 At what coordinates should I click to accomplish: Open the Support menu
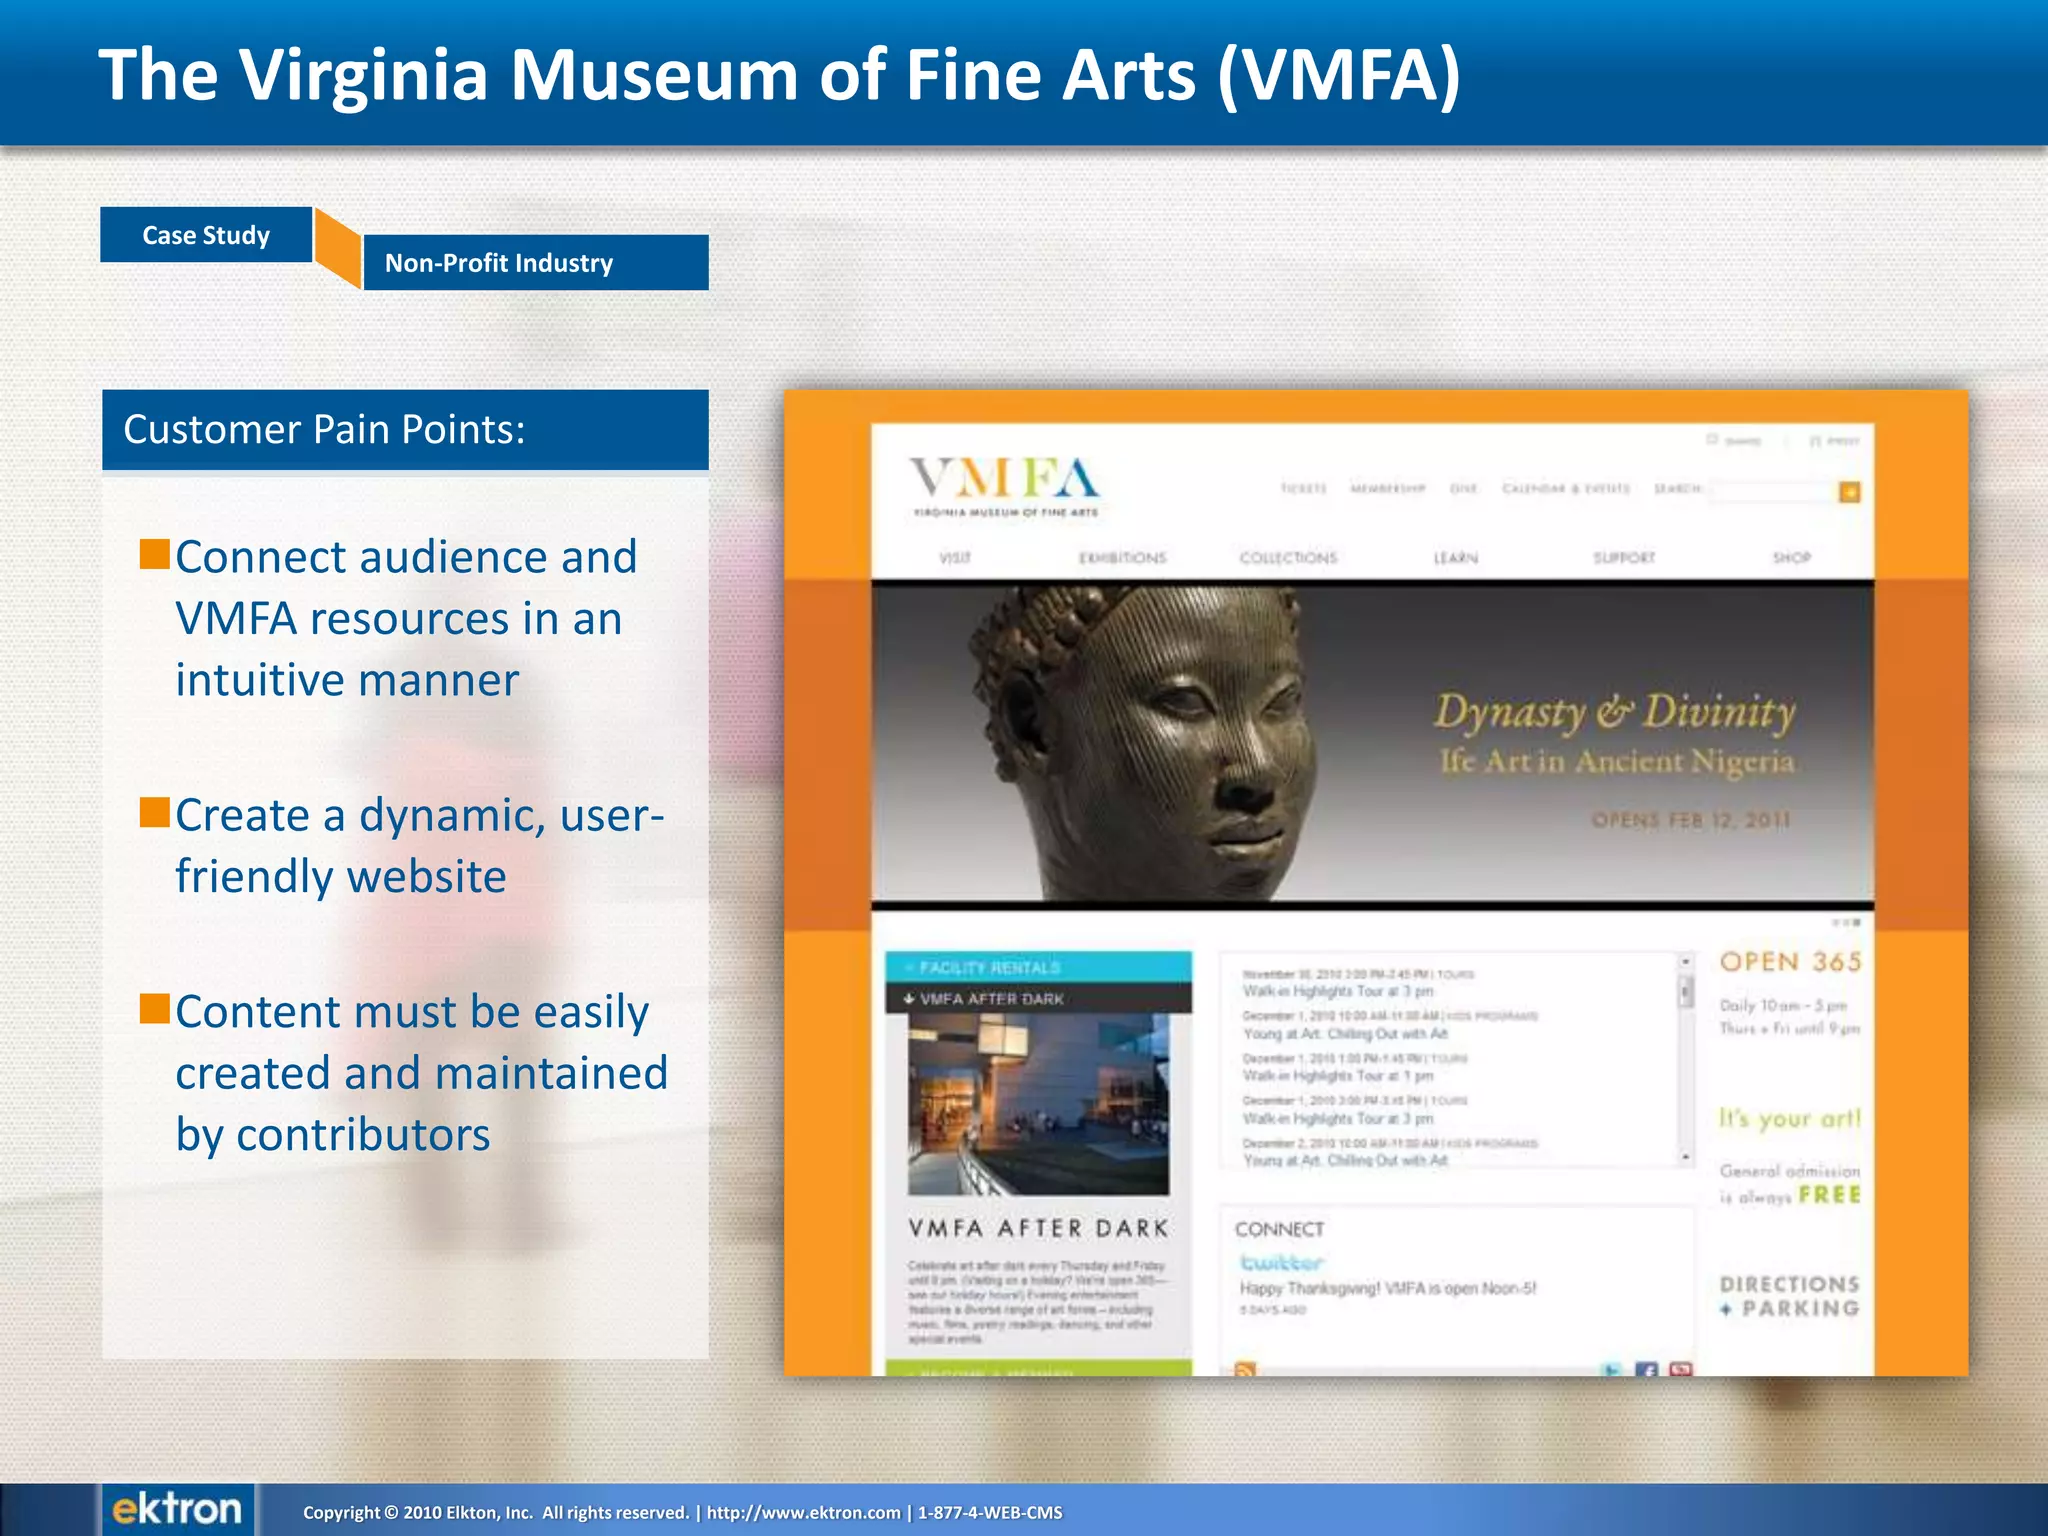tap(1624, 557)
